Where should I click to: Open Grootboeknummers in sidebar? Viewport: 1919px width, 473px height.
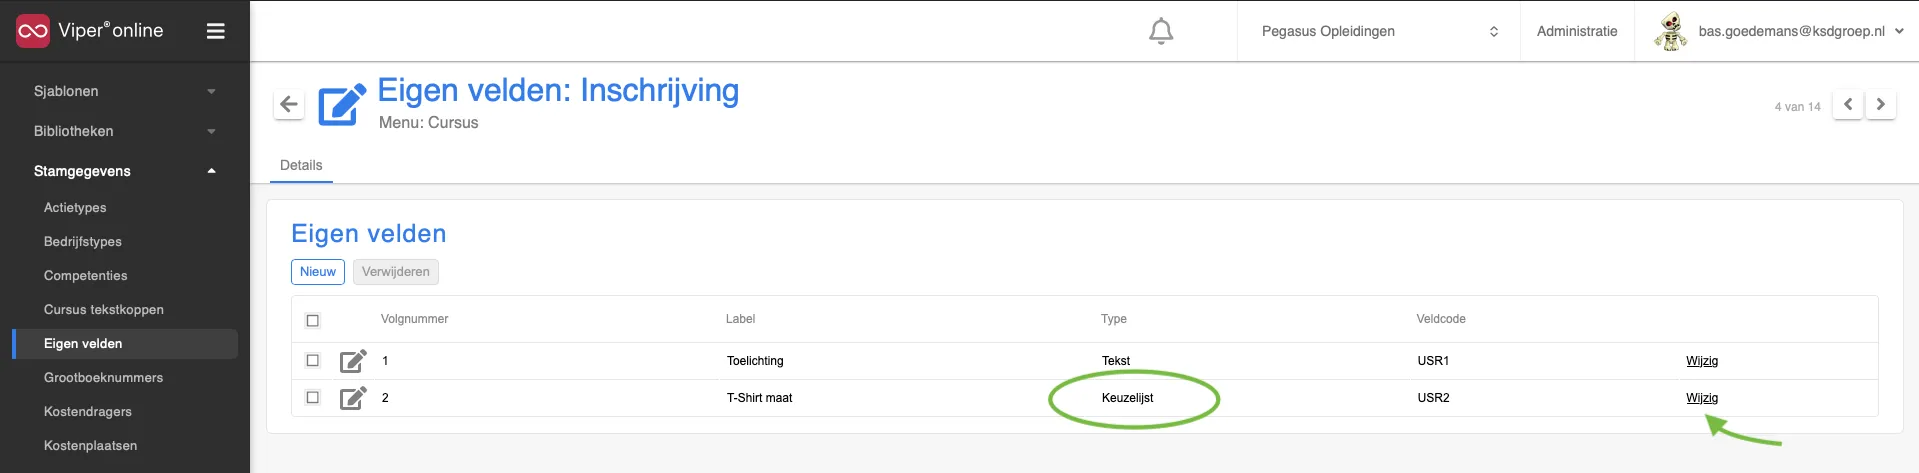(104, 378)
